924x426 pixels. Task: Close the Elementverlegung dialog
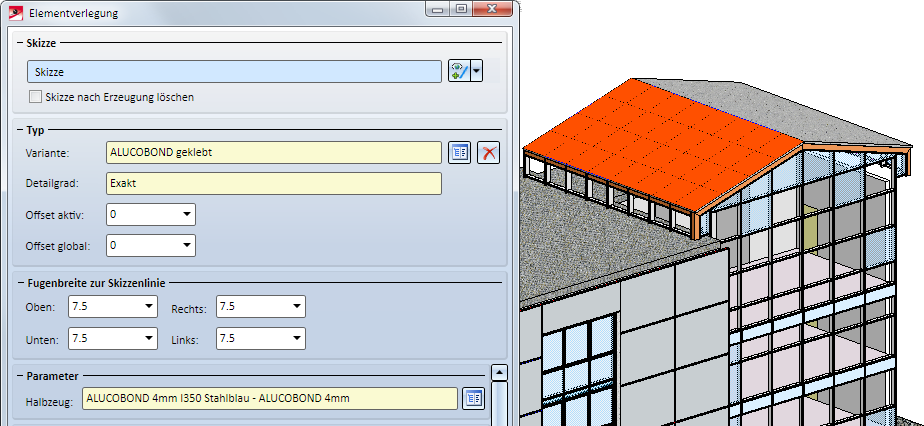[493, 9]
